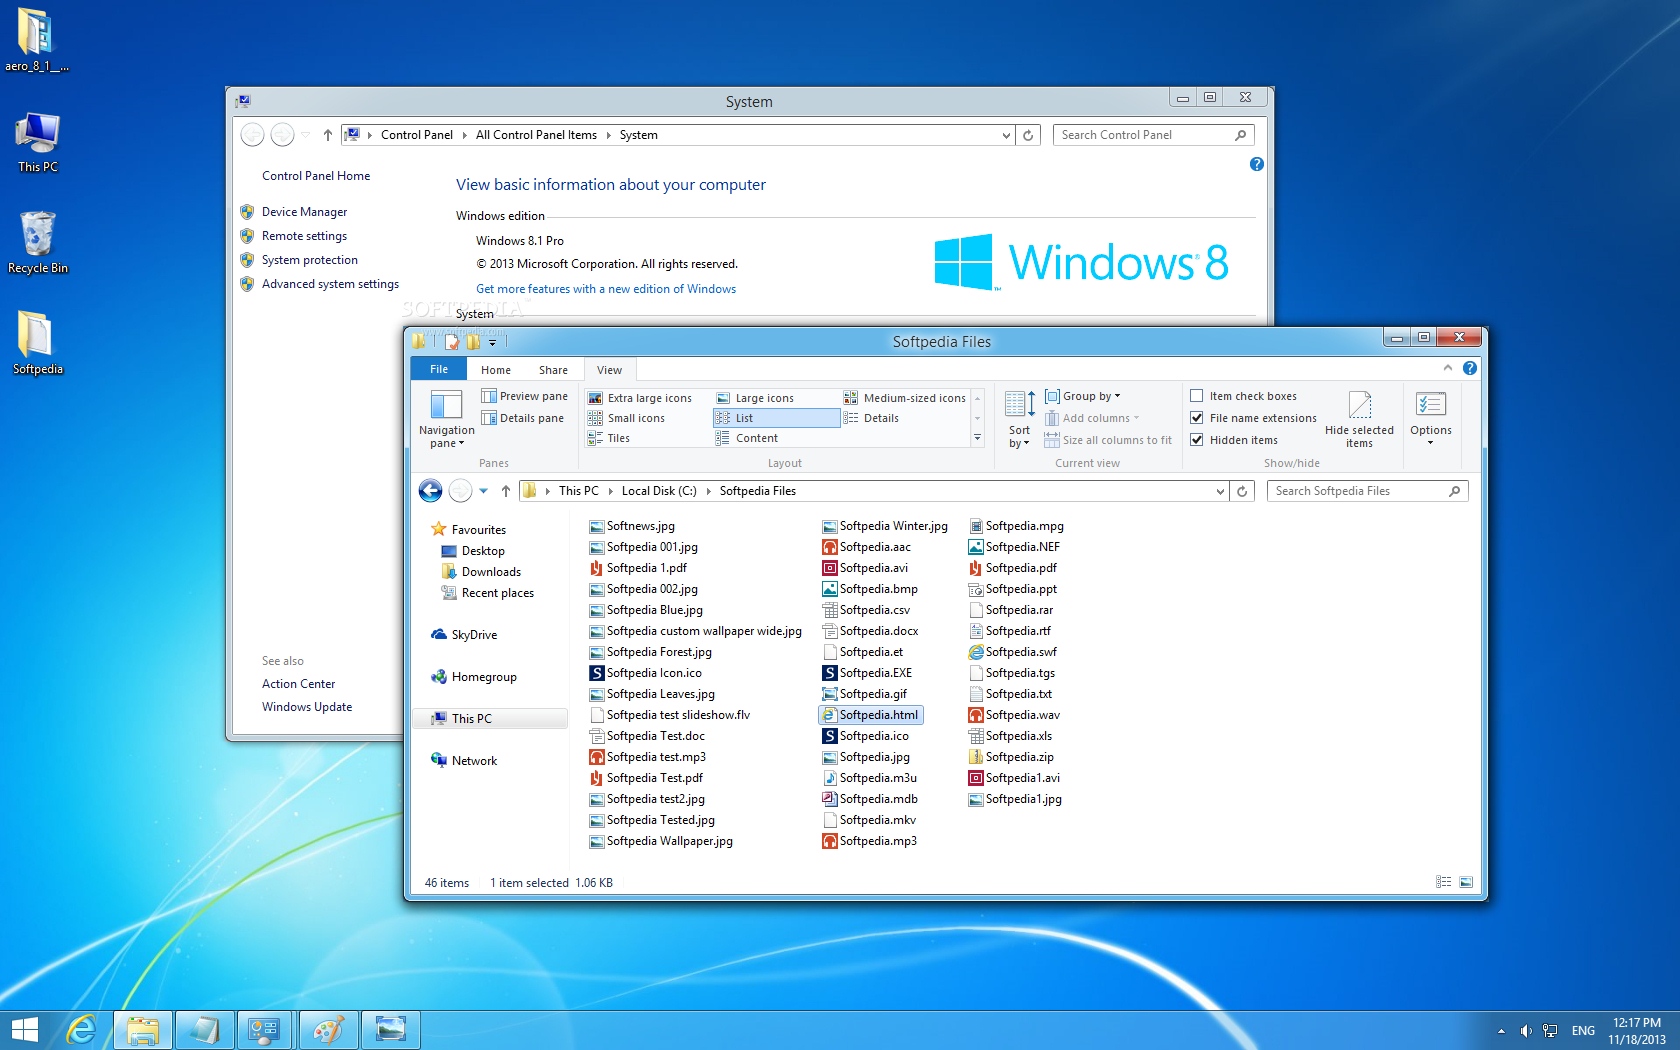Select Network in navigation pane
Screen dimensions: 1680x1050
click(x=474, y=761)
